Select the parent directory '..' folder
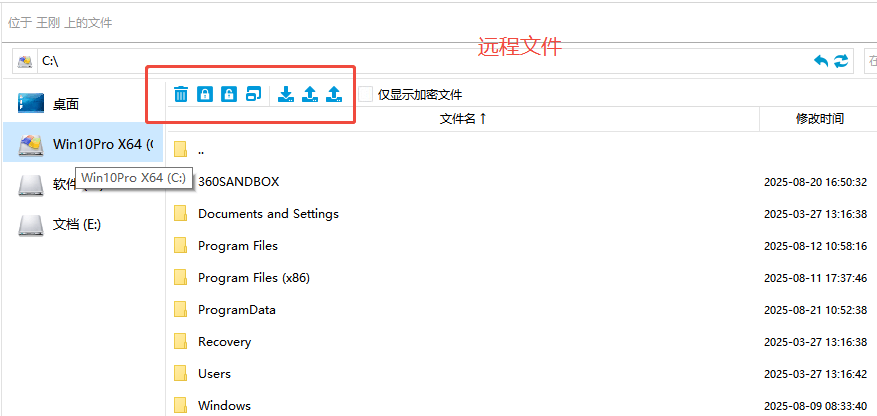 (x=200, y=150)
